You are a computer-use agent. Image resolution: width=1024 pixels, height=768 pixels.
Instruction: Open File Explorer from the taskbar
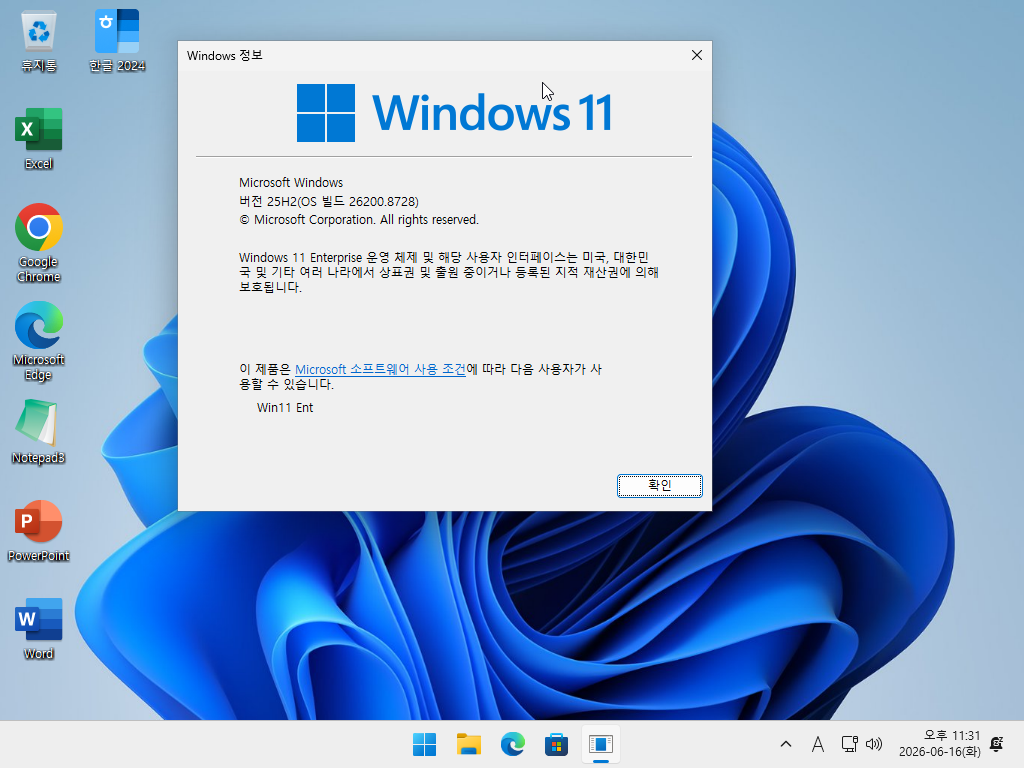tap(468, 744)
